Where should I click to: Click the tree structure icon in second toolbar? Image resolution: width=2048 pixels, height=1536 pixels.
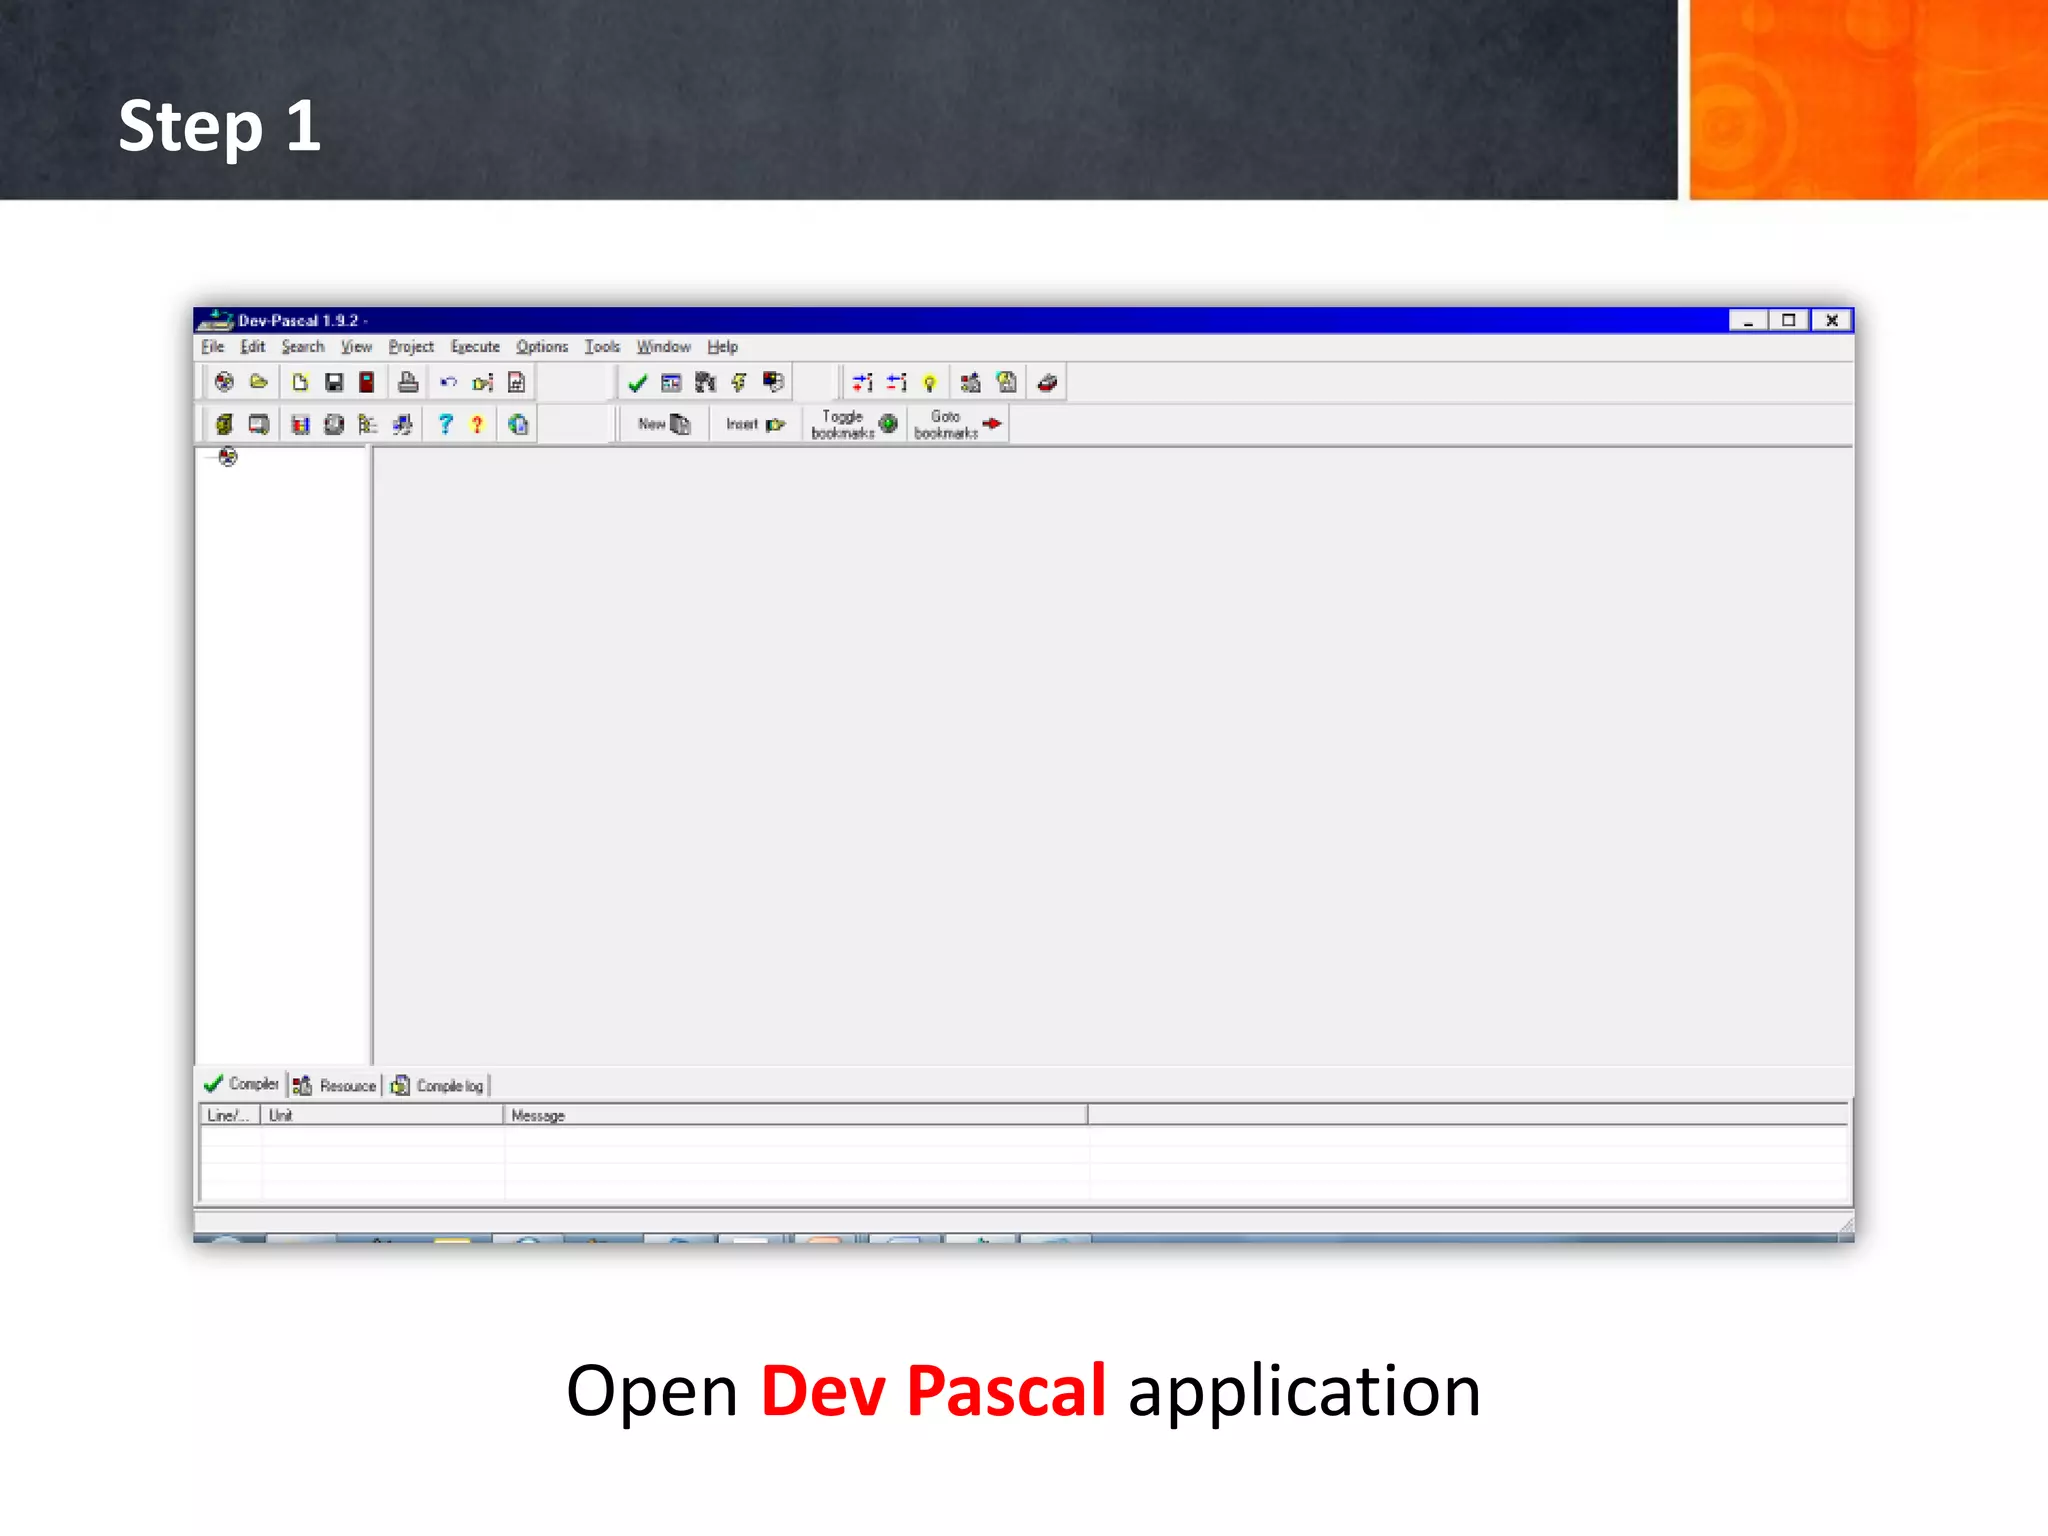click(367, 424)
